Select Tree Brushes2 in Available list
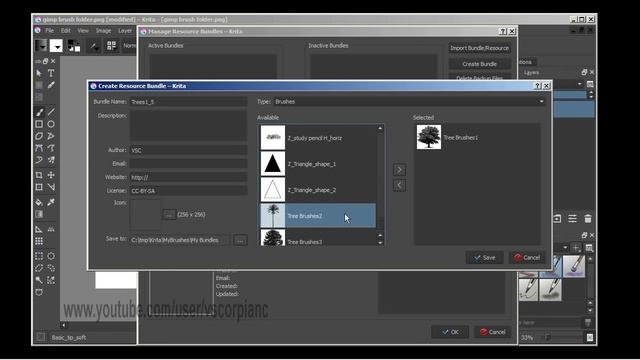This screenshot has width=640, height=360. [318, 216]
